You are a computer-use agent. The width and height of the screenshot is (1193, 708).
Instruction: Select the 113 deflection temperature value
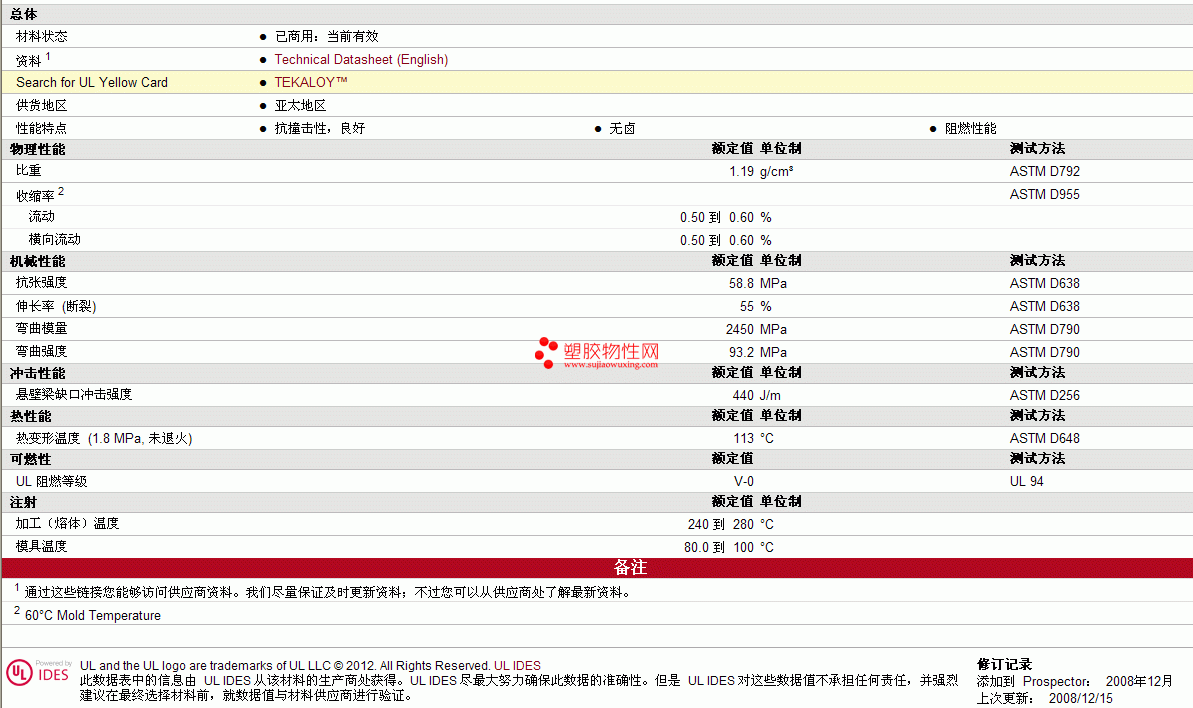743,438
